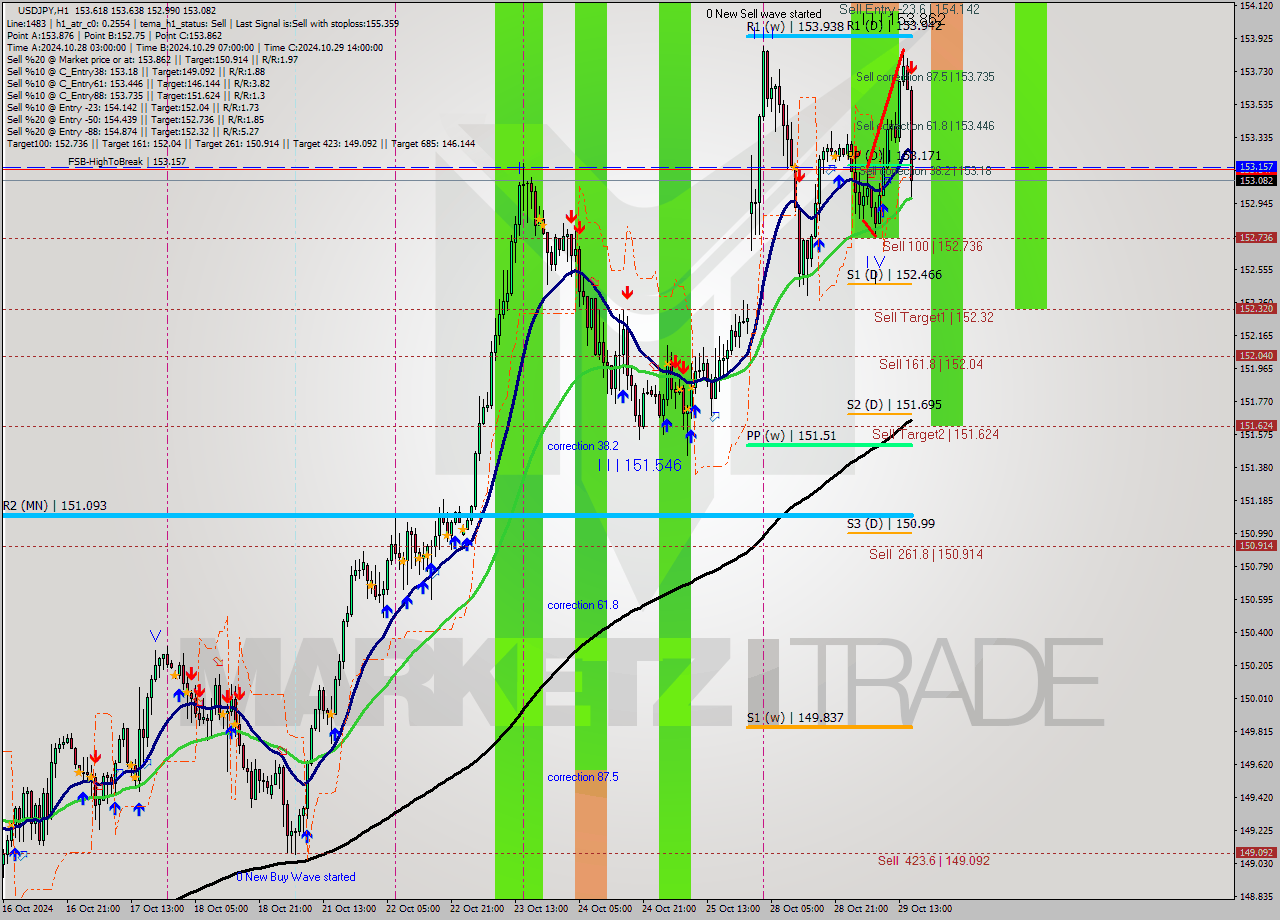Click the '0 New Sell wave started' label

(x=763, y=14)
